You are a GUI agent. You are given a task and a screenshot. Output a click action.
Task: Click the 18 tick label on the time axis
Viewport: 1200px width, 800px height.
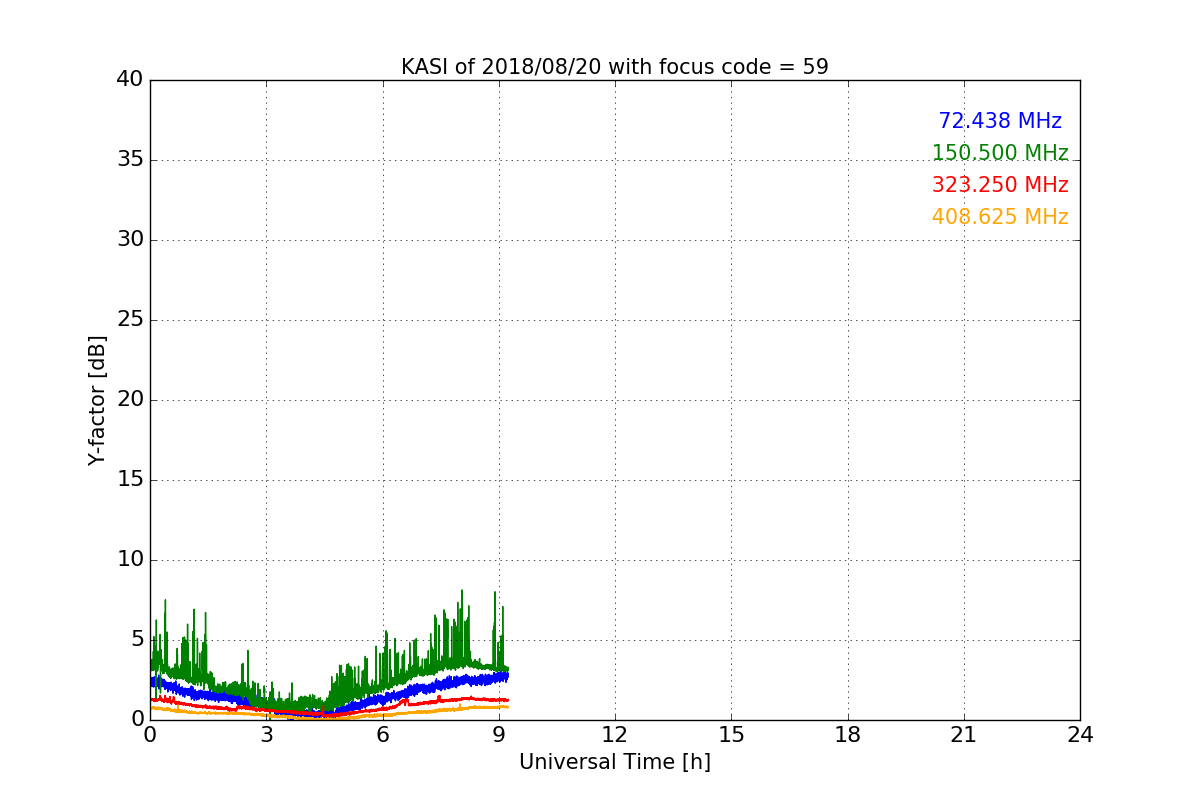(x=847, y=735)
